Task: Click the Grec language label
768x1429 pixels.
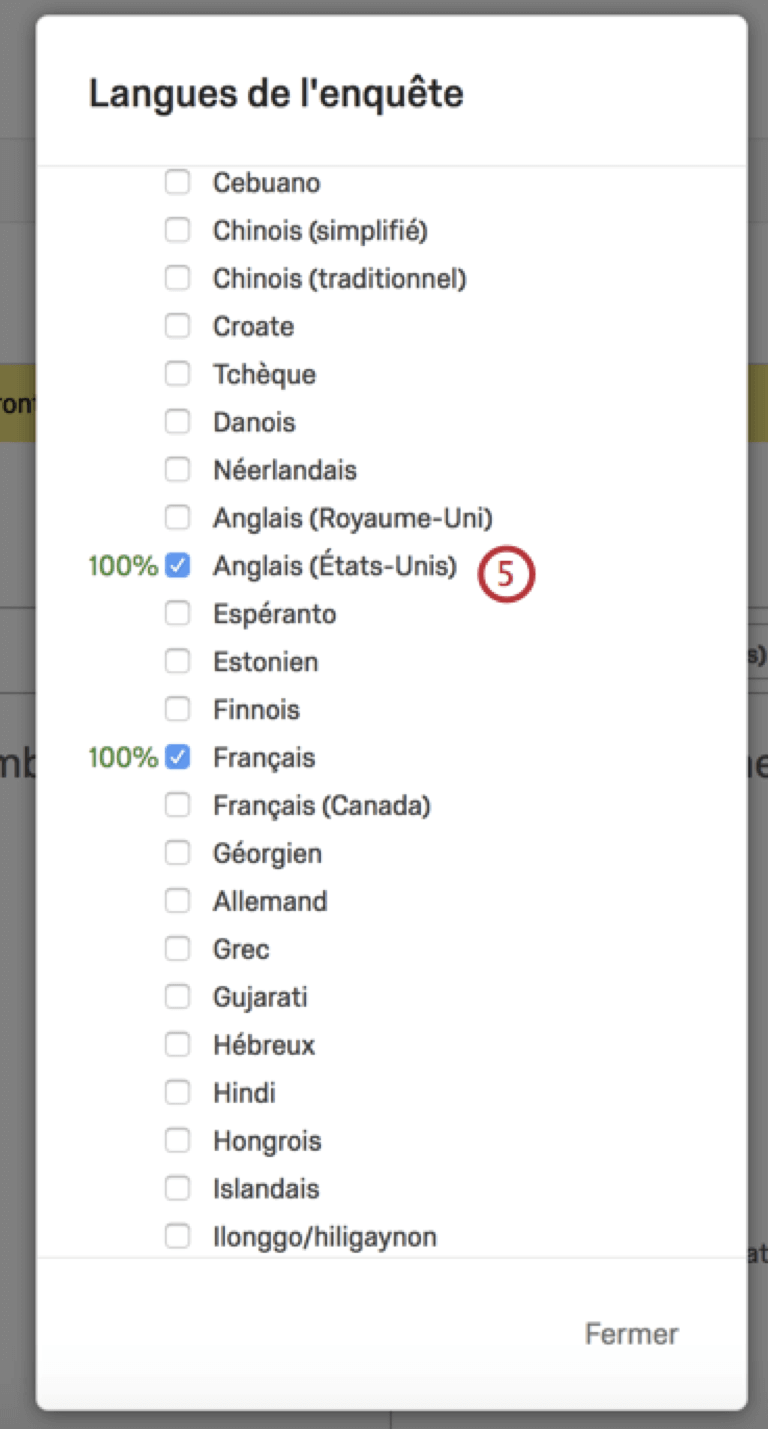Action: tap(241, 949)
